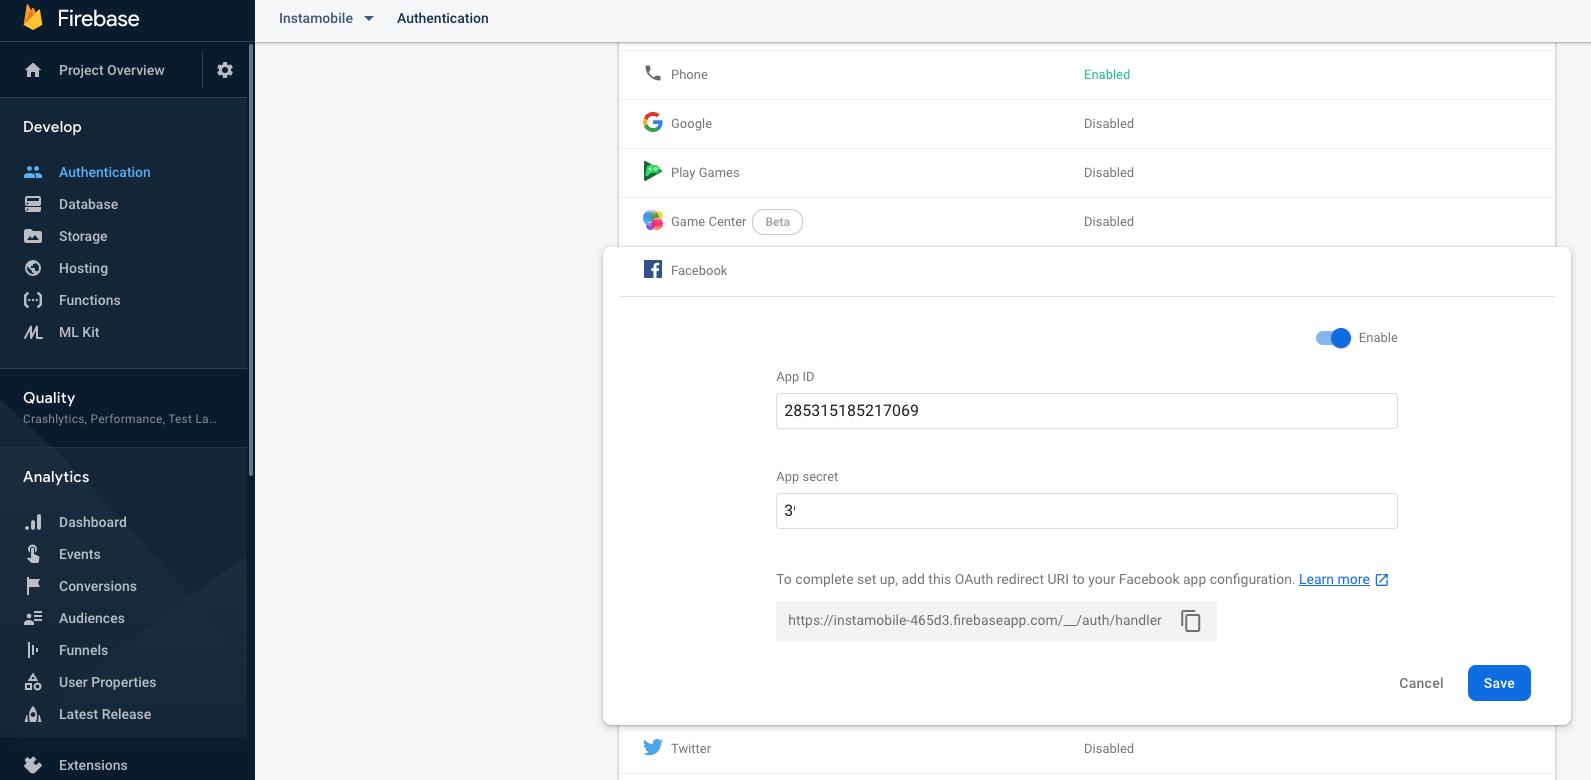The width and height of the screenshot is (1591, 780).
Task: Open the Storage section icon
Action: click(33, 236)
